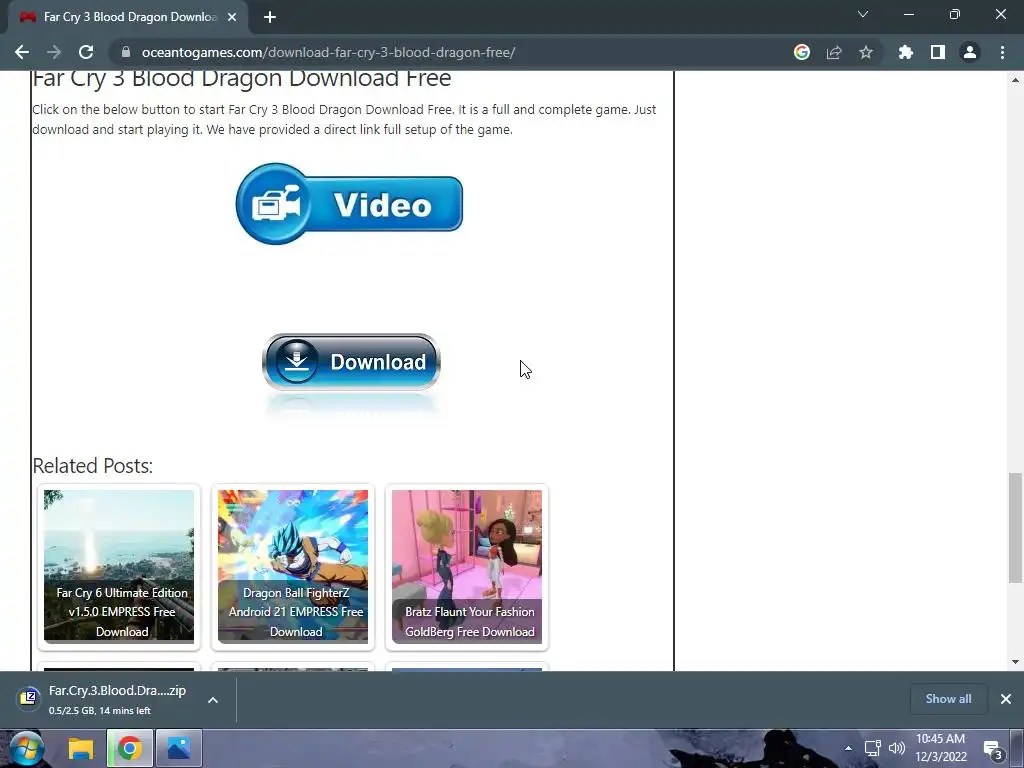Expand download item options chevron
1024x768 pixels.
pyautogui.click(x=213, y=699)
